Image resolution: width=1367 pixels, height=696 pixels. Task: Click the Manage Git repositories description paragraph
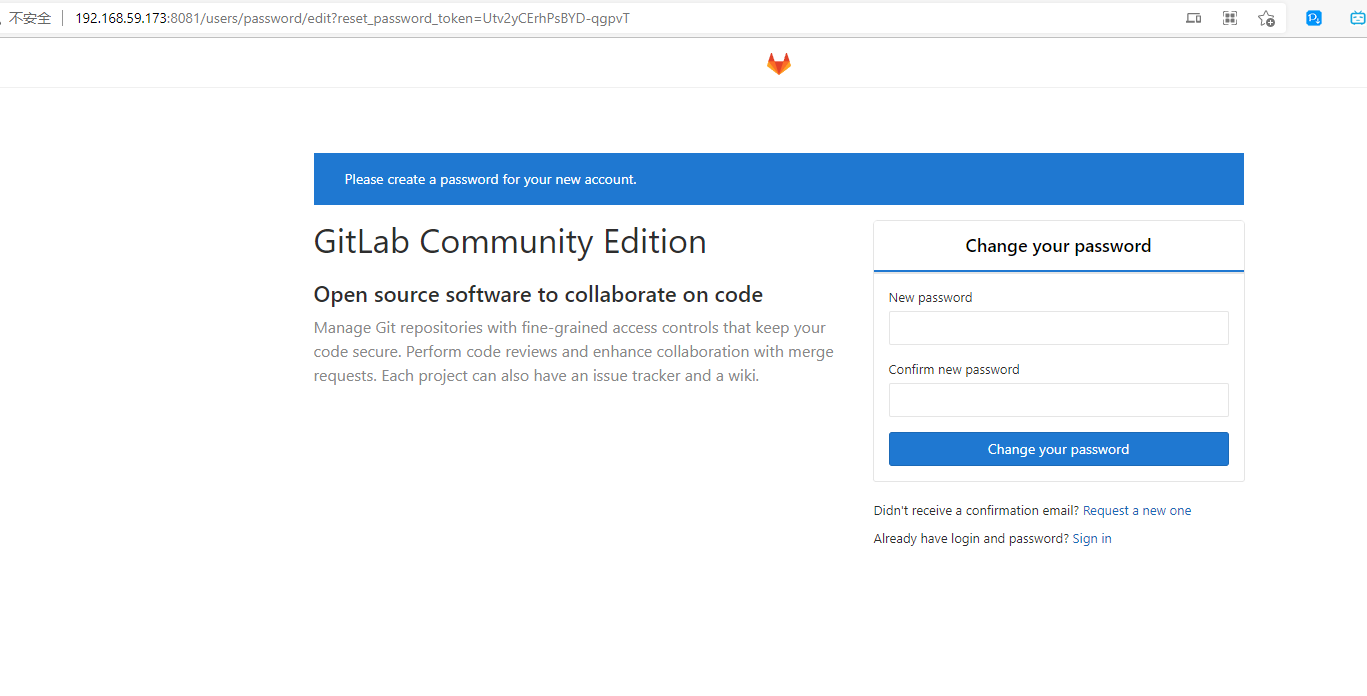point(573,352)
